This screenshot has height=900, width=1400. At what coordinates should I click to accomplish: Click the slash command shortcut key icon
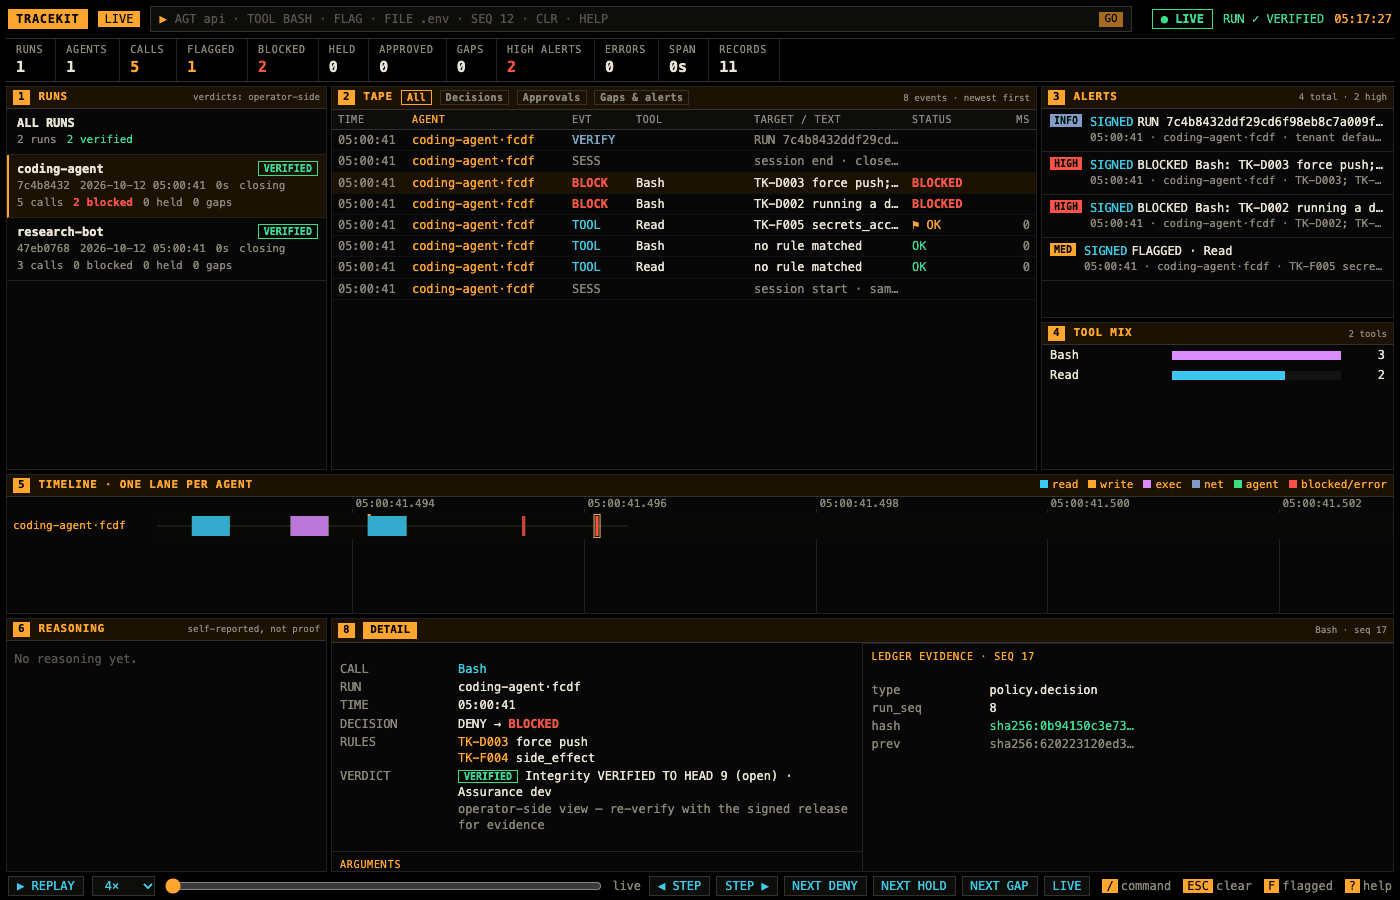coord(1109,886)
